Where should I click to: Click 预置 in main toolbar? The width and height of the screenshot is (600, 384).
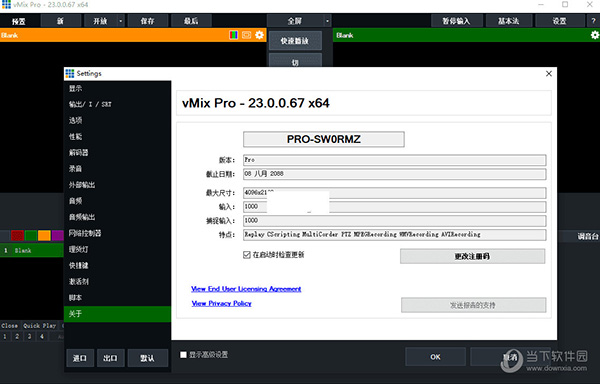click(x=18, y=21)
